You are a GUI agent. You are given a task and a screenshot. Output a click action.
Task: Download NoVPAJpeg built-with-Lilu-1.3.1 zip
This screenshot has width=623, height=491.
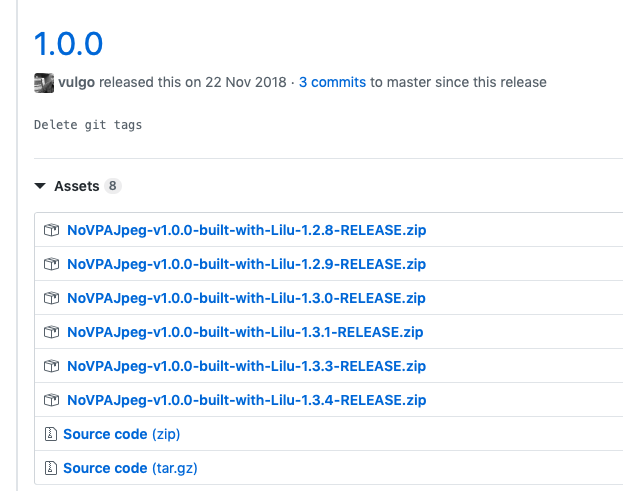click(x=245, y=332)
